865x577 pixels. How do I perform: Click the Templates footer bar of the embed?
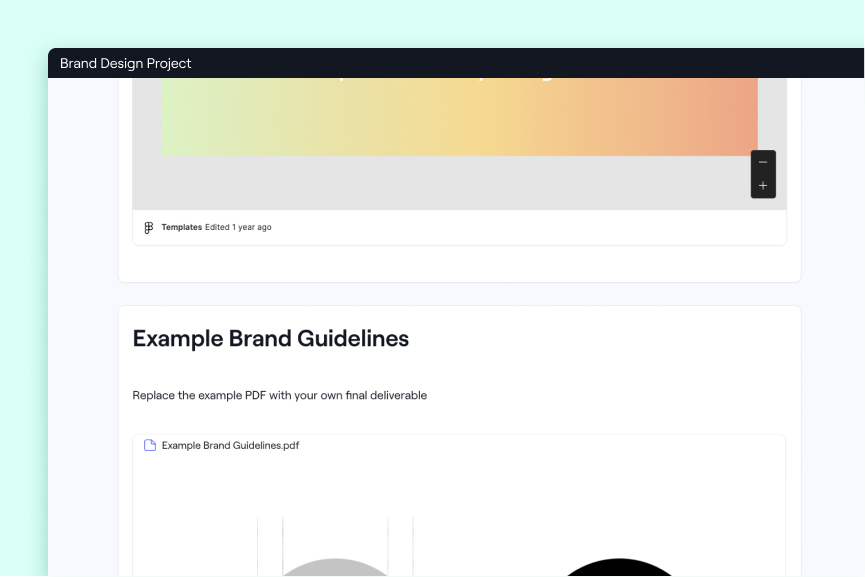click(x=459, y=227)
